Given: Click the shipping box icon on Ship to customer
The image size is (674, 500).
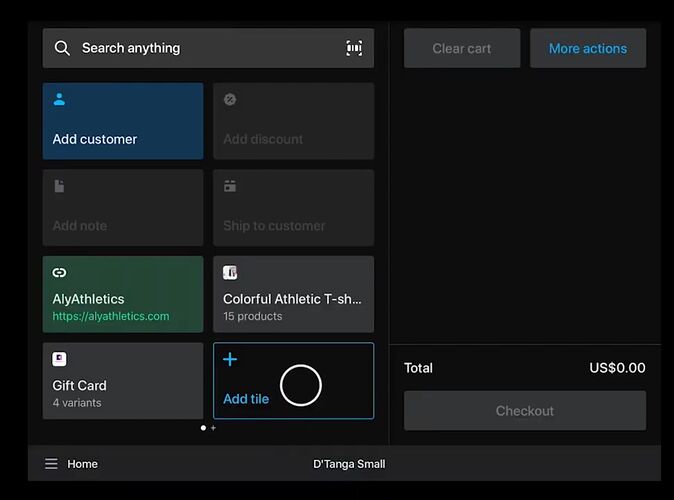Looking at the screenshot, I should [230, 186].
